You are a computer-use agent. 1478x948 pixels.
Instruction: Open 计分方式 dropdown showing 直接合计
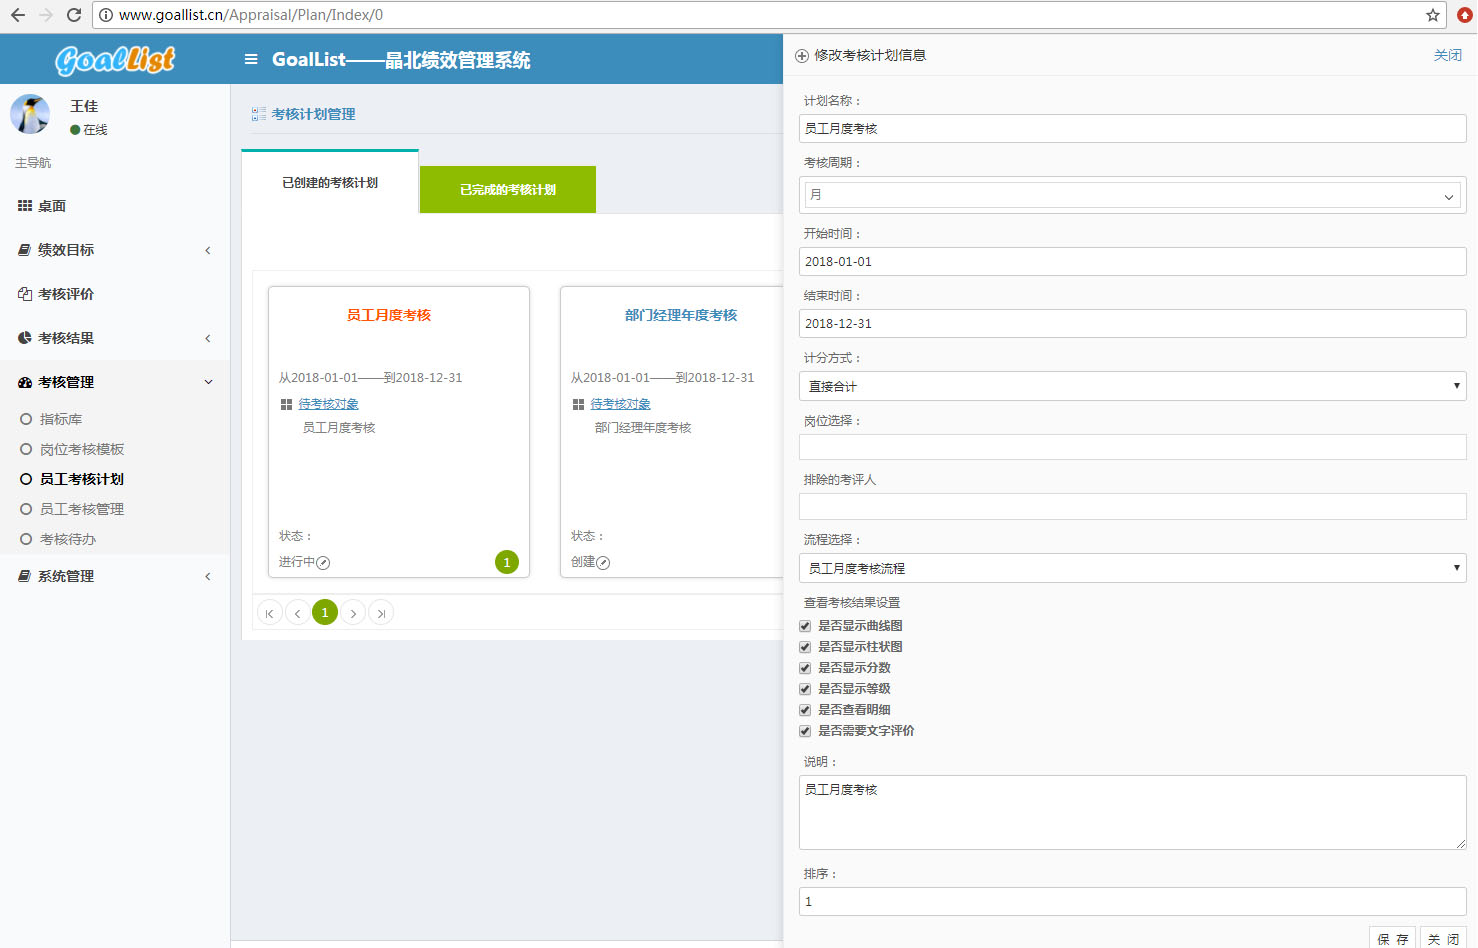1133,386
